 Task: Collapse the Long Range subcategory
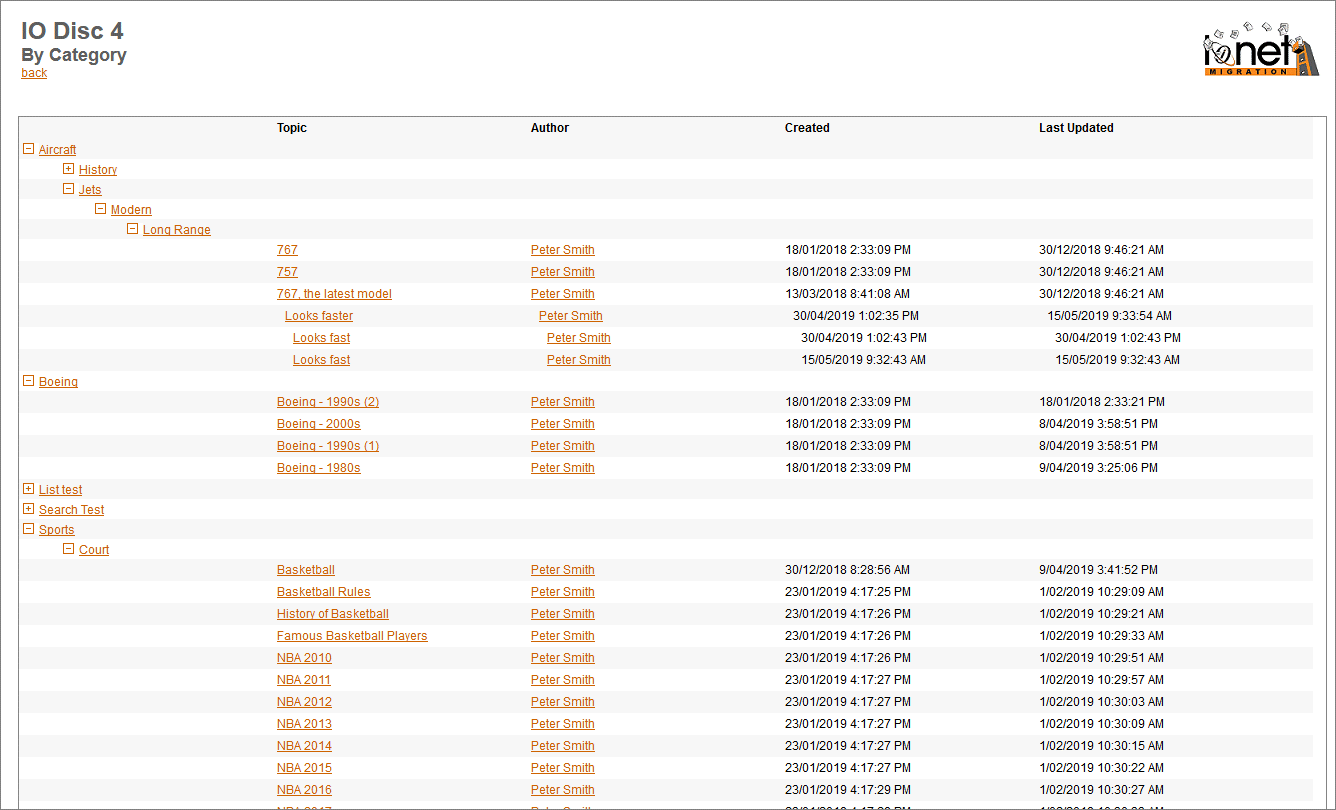click(x=132, y=229)
